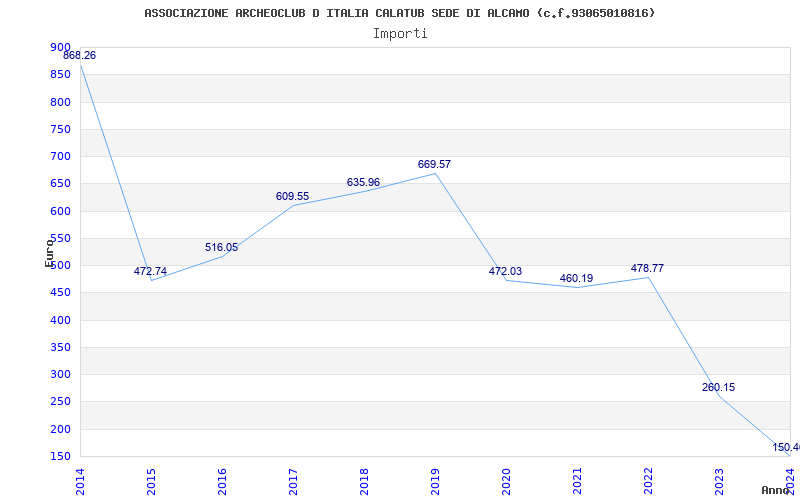Click x-axis year label 2020
The width and height of the screenshot is (800, 500).
(x=506, y=482)
